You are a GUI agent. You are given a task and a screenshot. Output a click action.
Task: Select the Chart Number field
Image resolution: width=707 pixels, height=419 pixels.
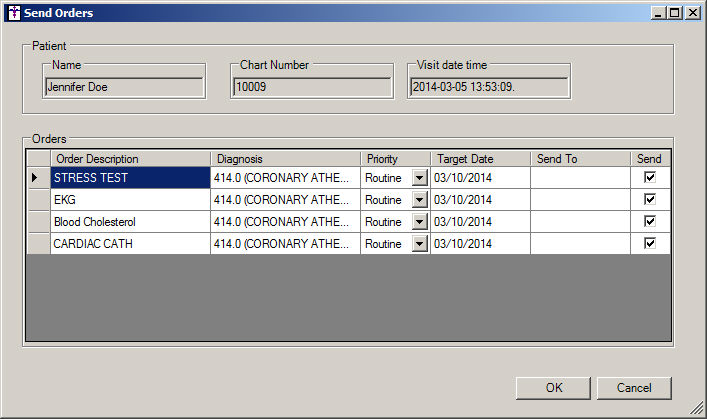(x=311, y=87)
